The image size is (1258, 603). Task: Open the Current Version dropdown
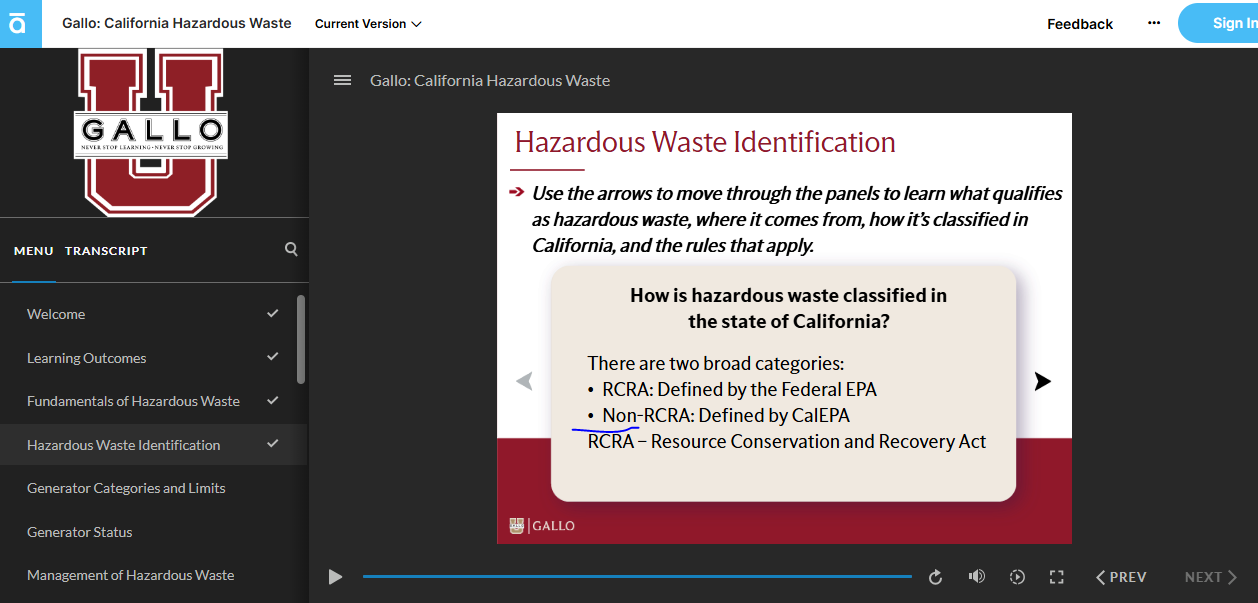(x=368, y=24)
